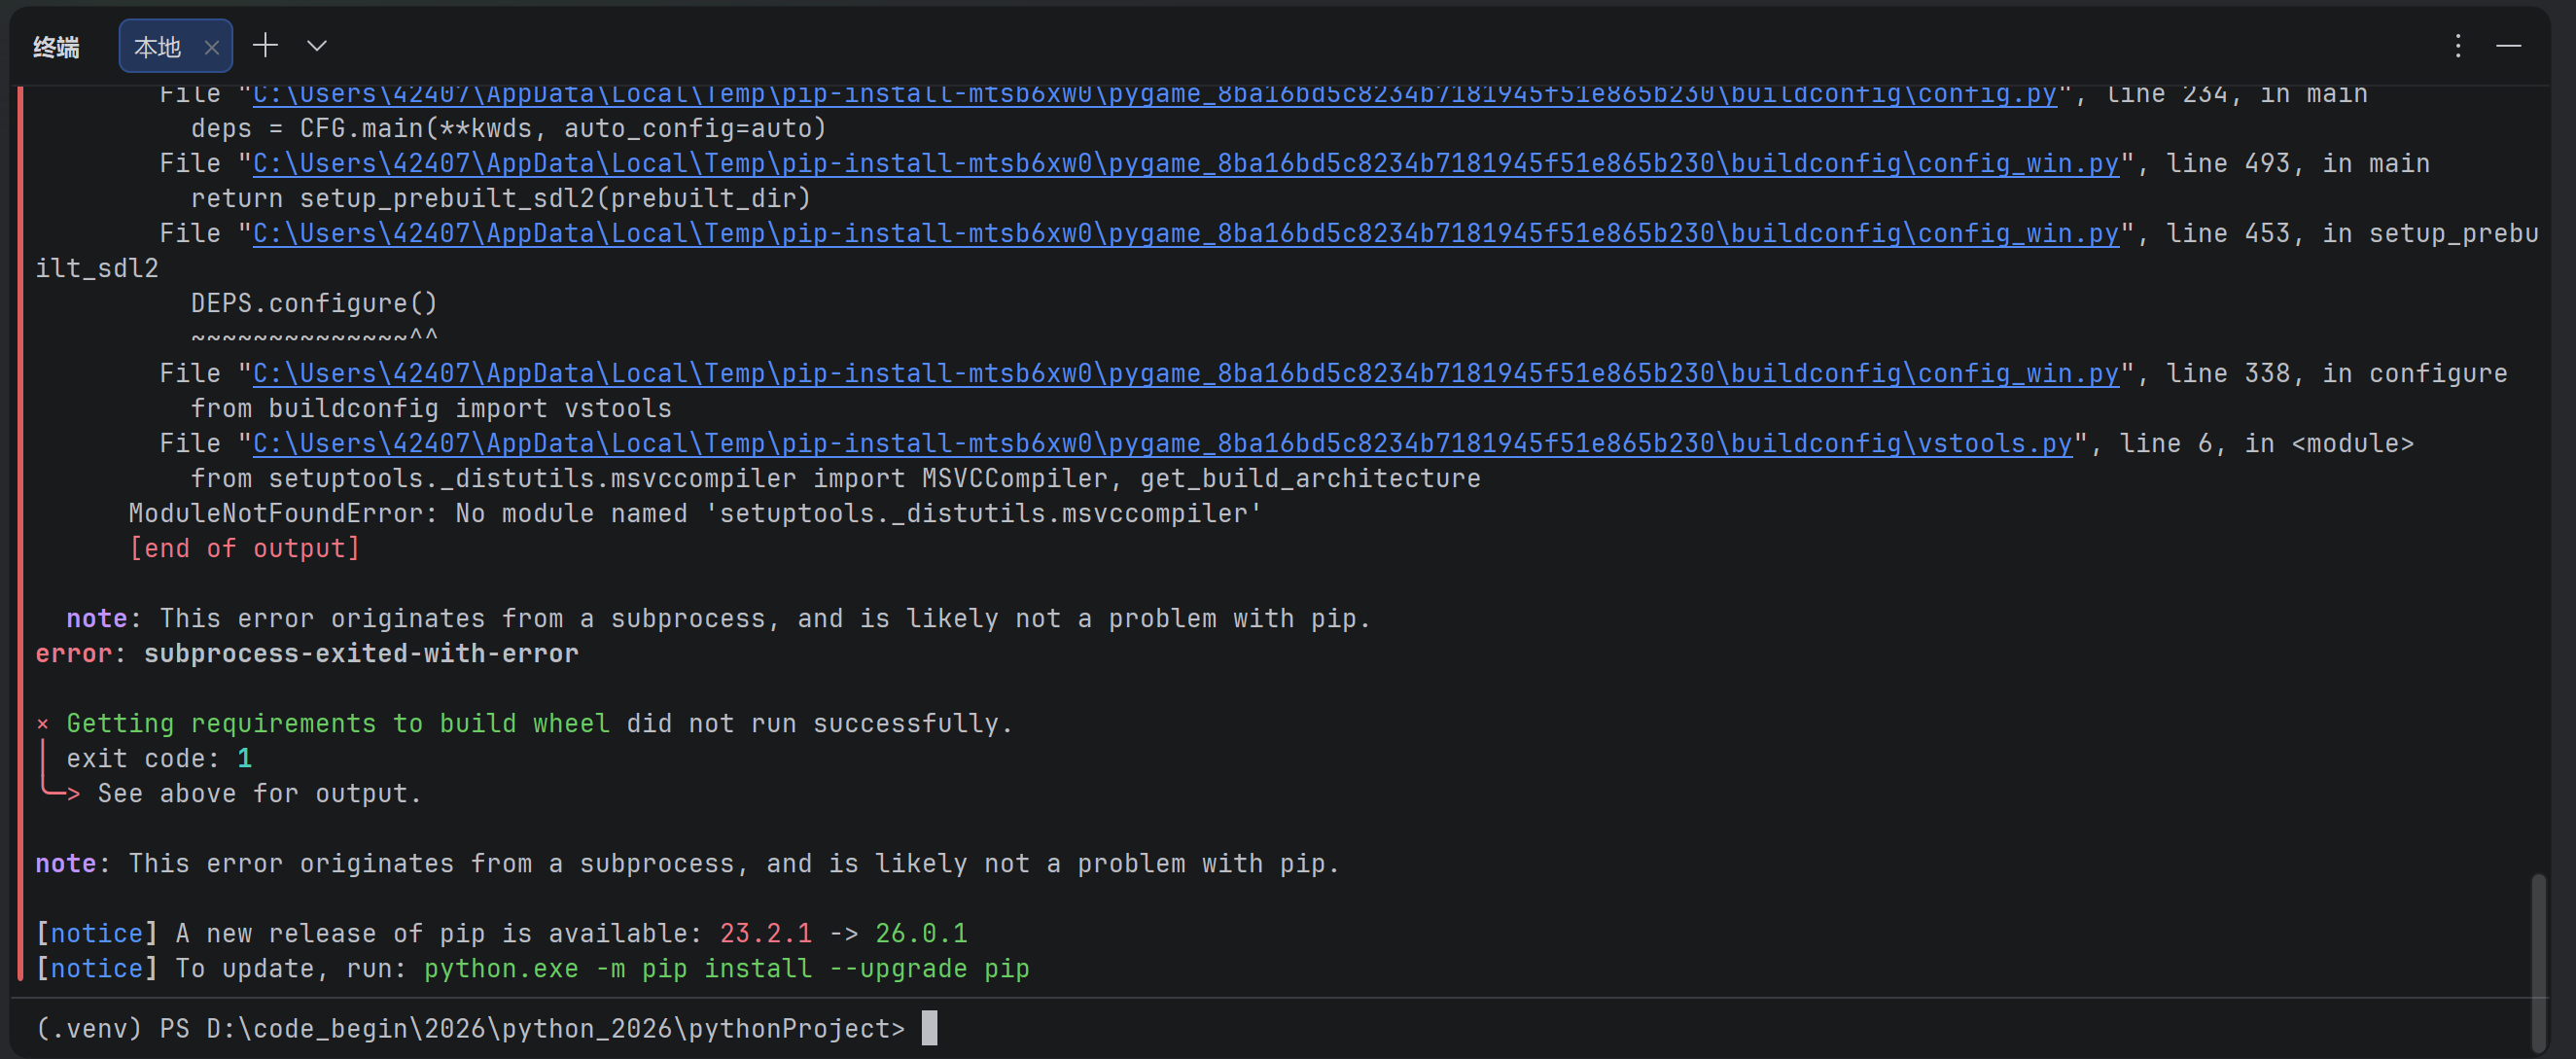Click the error subprocess-exited-with-error line

click(307, 654)
